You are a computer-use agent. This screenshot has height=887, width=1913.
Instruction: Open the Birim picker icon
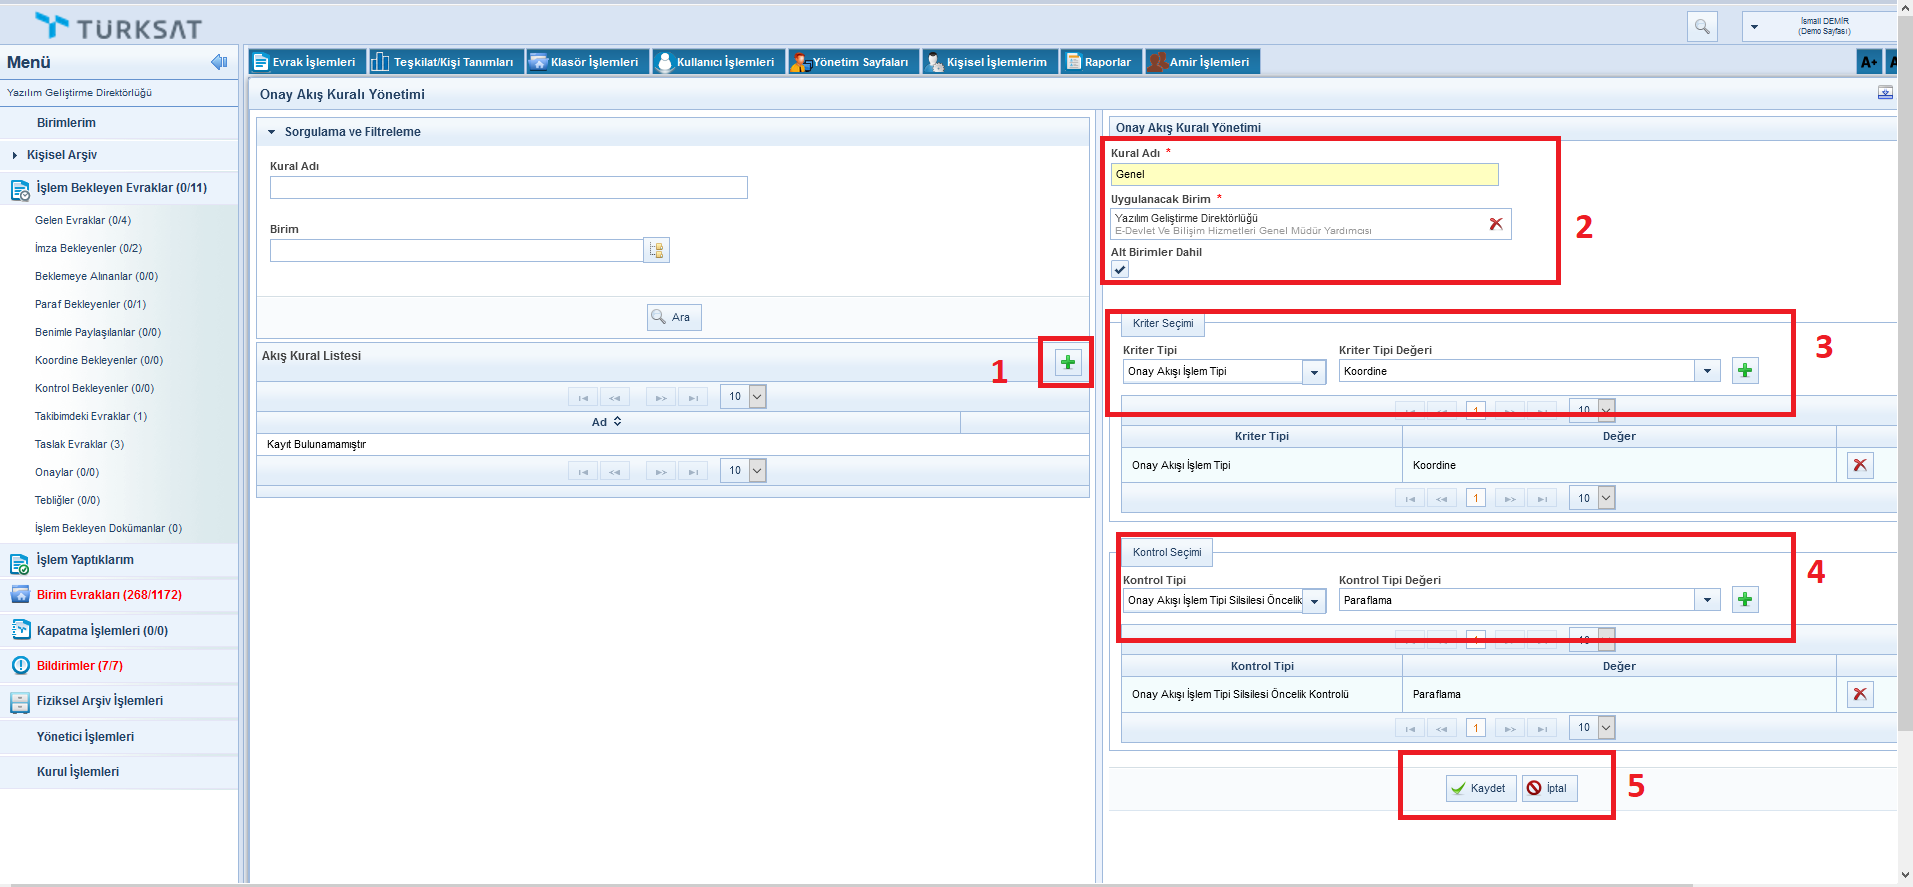656,250
